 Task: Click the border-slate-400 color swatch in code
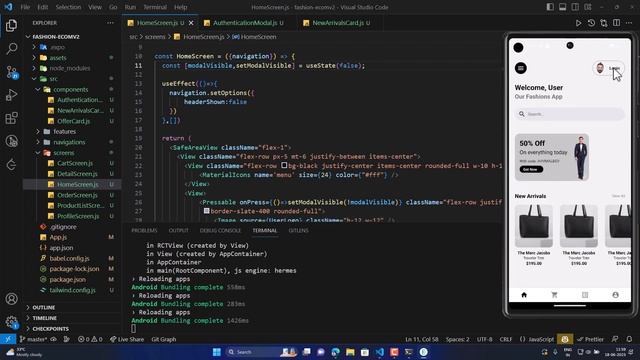207,211
